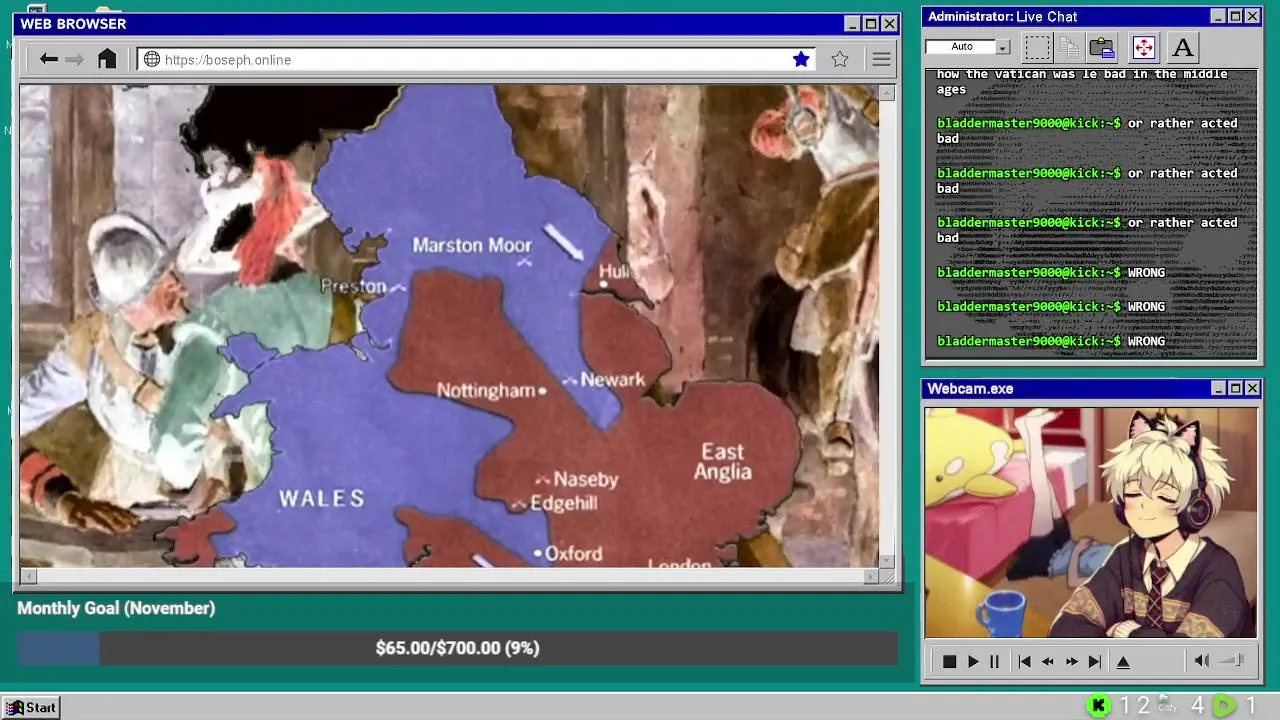Click the 'Monthly Goal (November)' heading
Screen dimensions: 1280x720
[116, 608]
